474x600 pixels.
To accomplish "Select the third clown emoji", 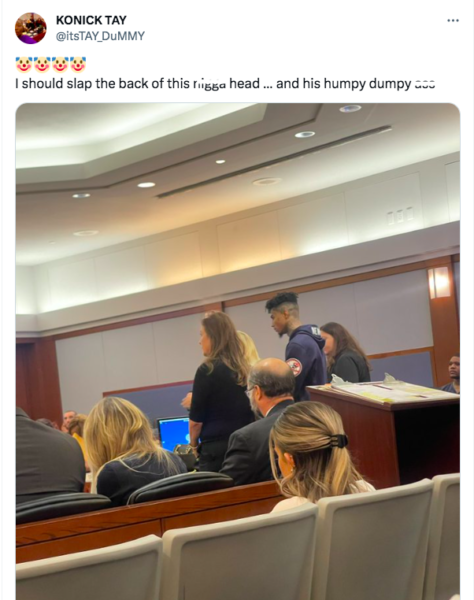I will 60,65.
